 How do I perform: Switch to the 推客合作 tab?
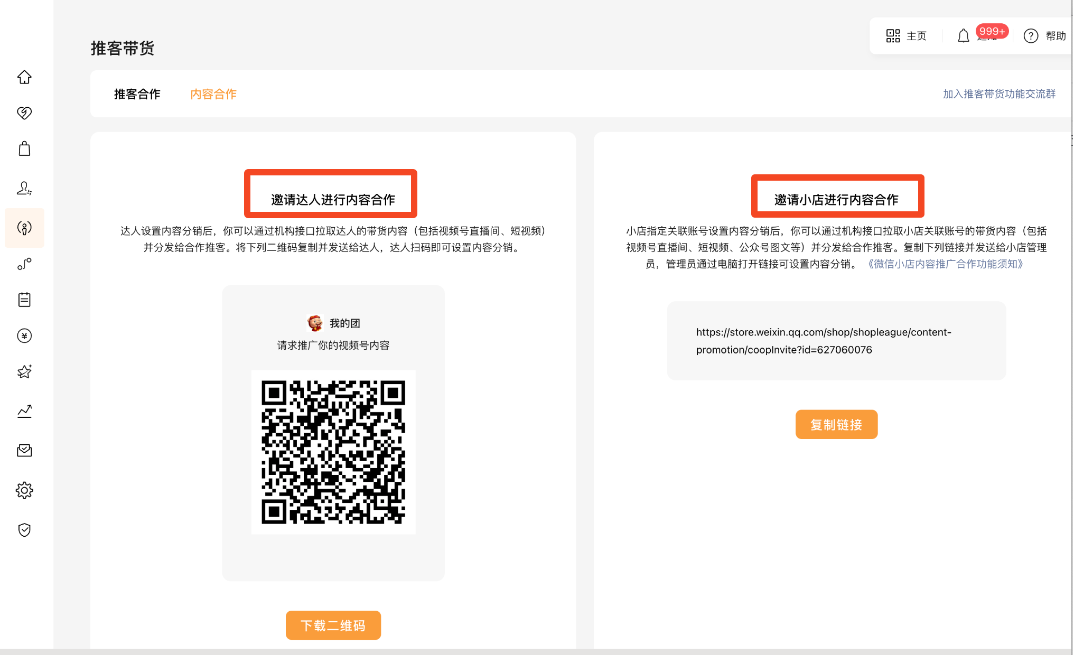137,94
